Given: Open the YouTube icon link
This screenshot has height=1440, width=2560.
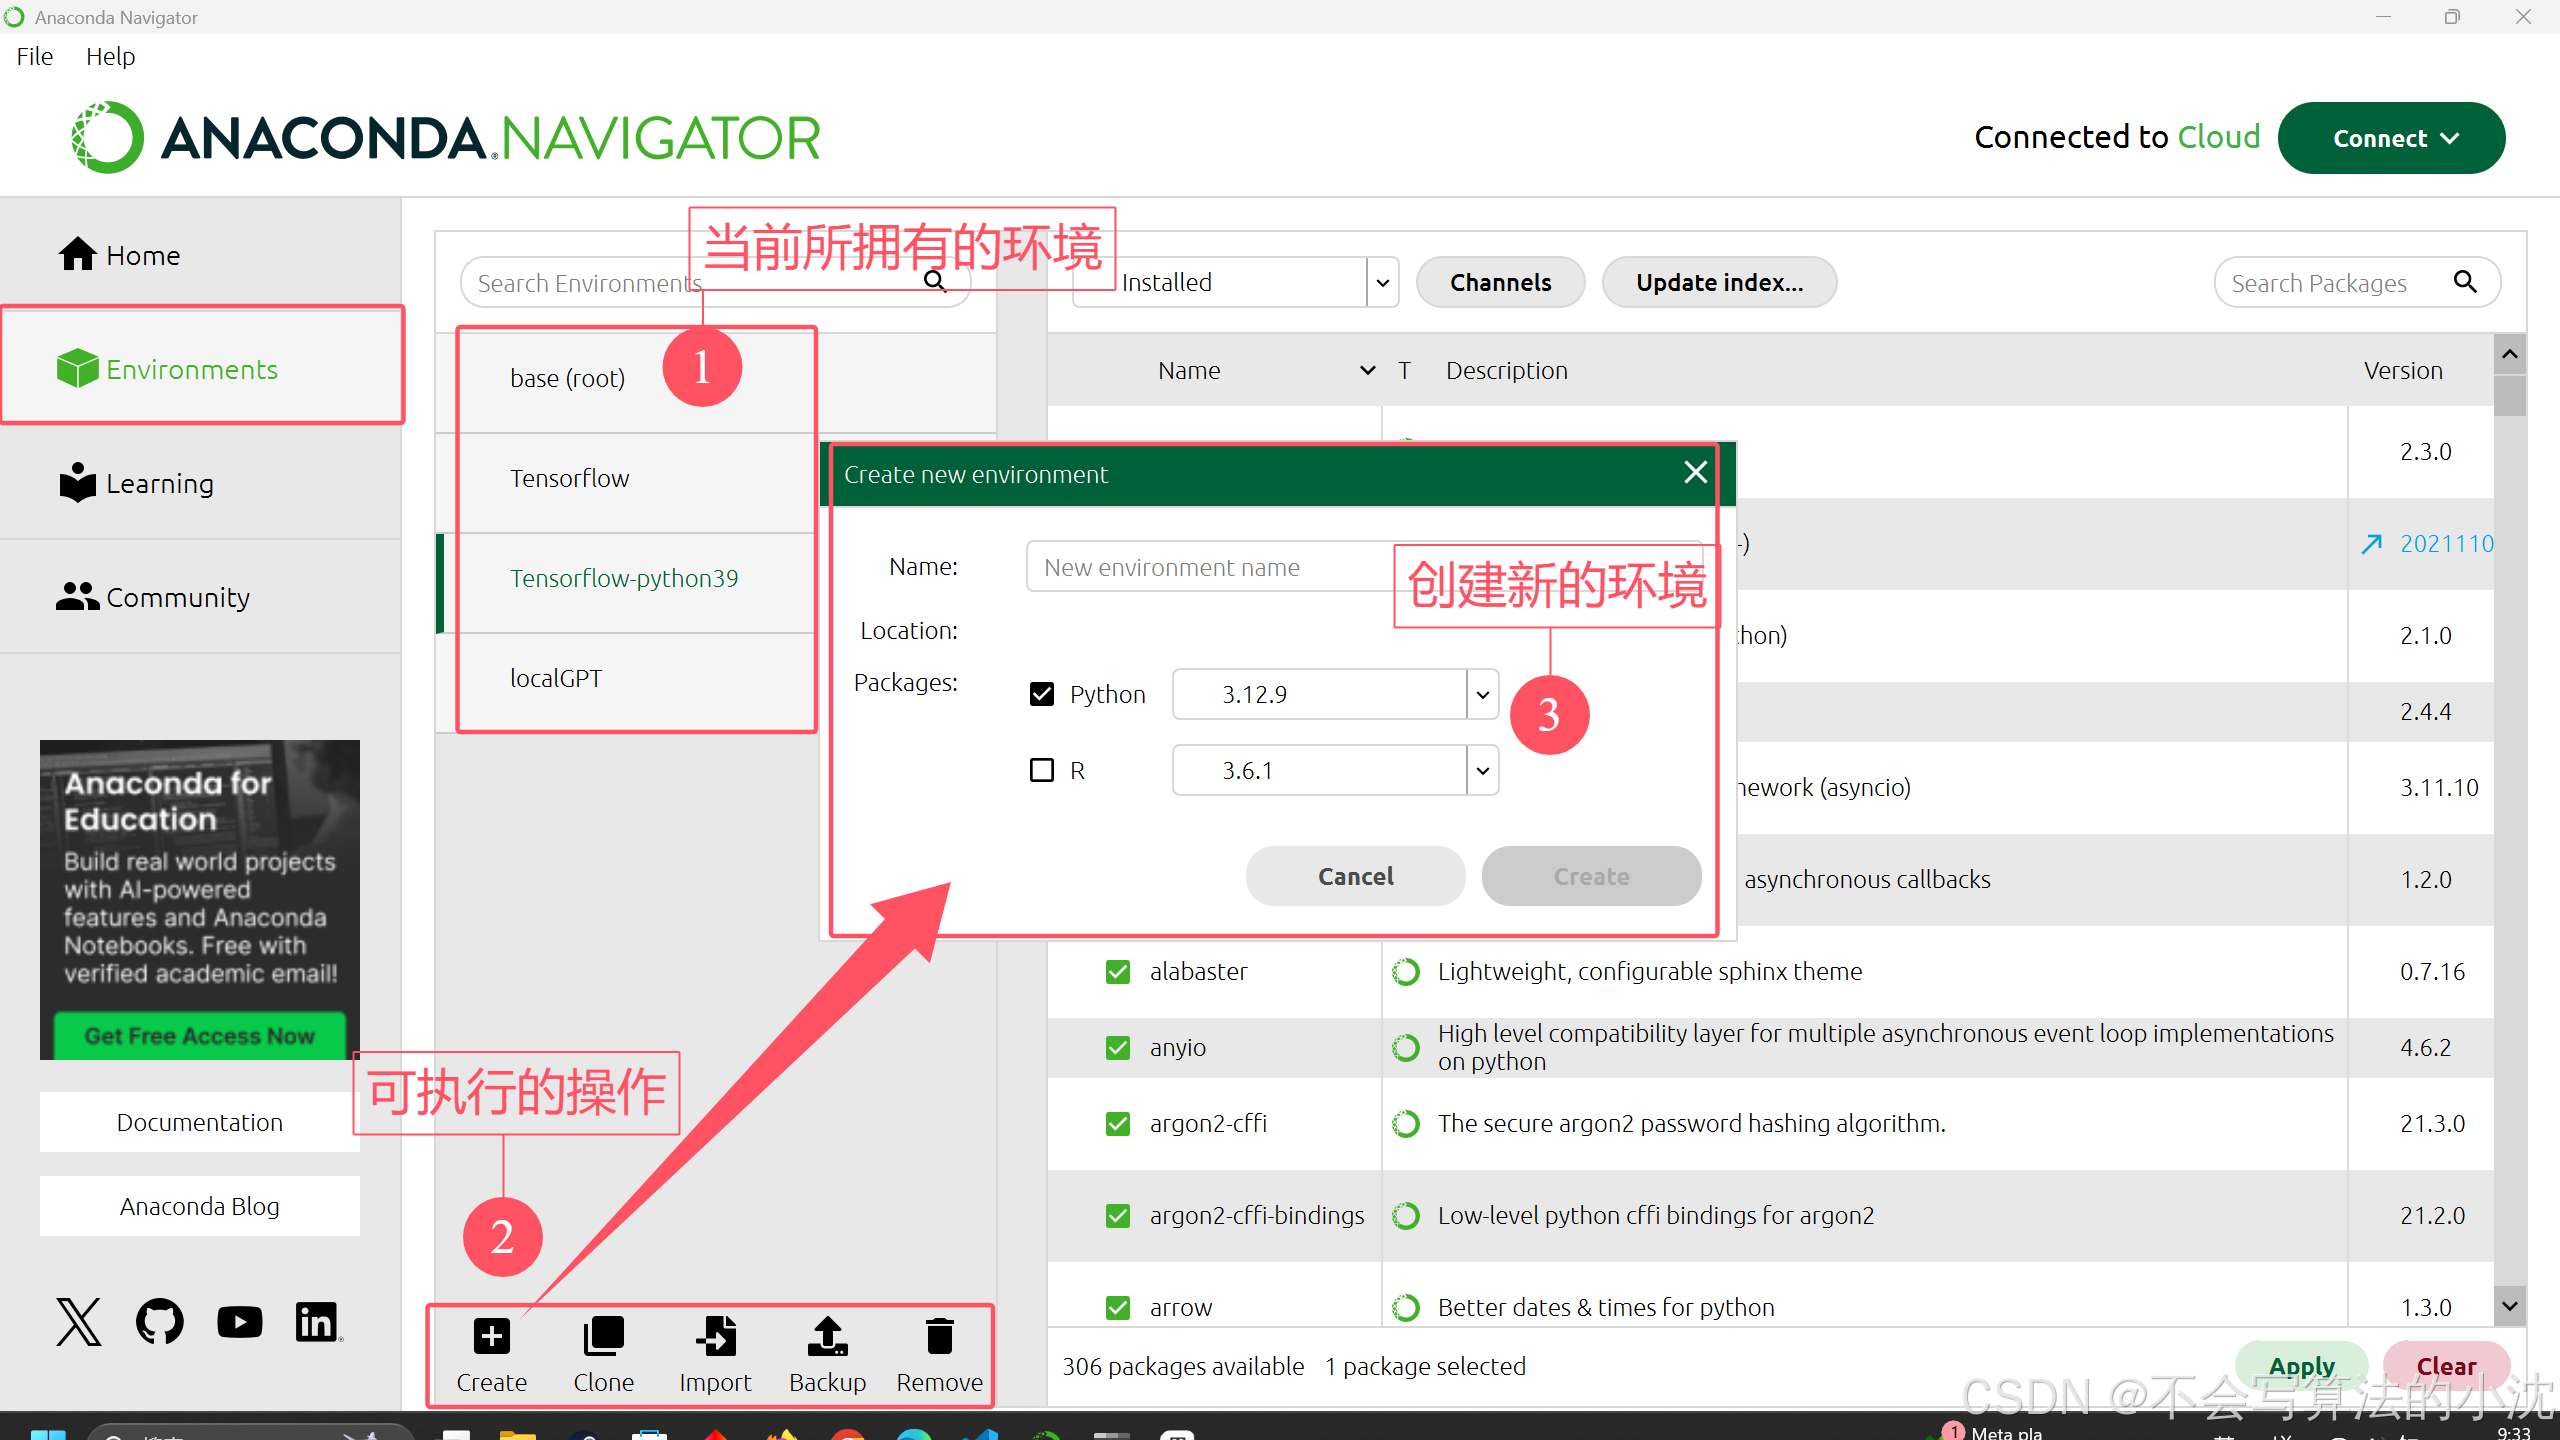Looking at the screenshot, I should pos(240,1322).
